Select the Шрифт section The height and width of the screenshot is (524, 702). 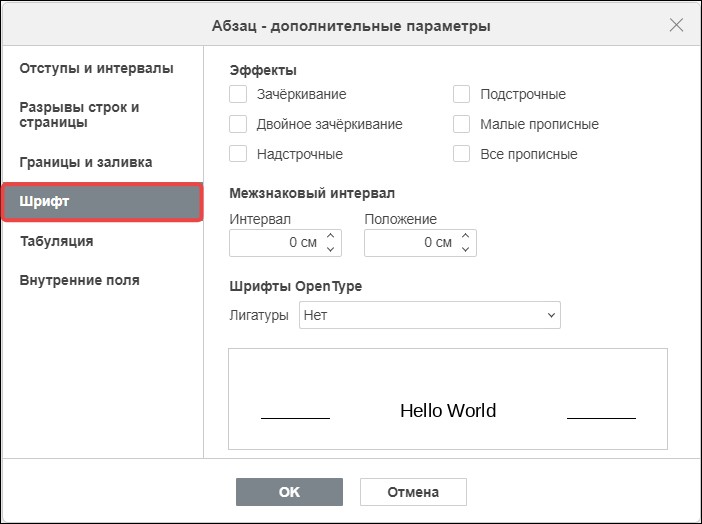[103, 202]
